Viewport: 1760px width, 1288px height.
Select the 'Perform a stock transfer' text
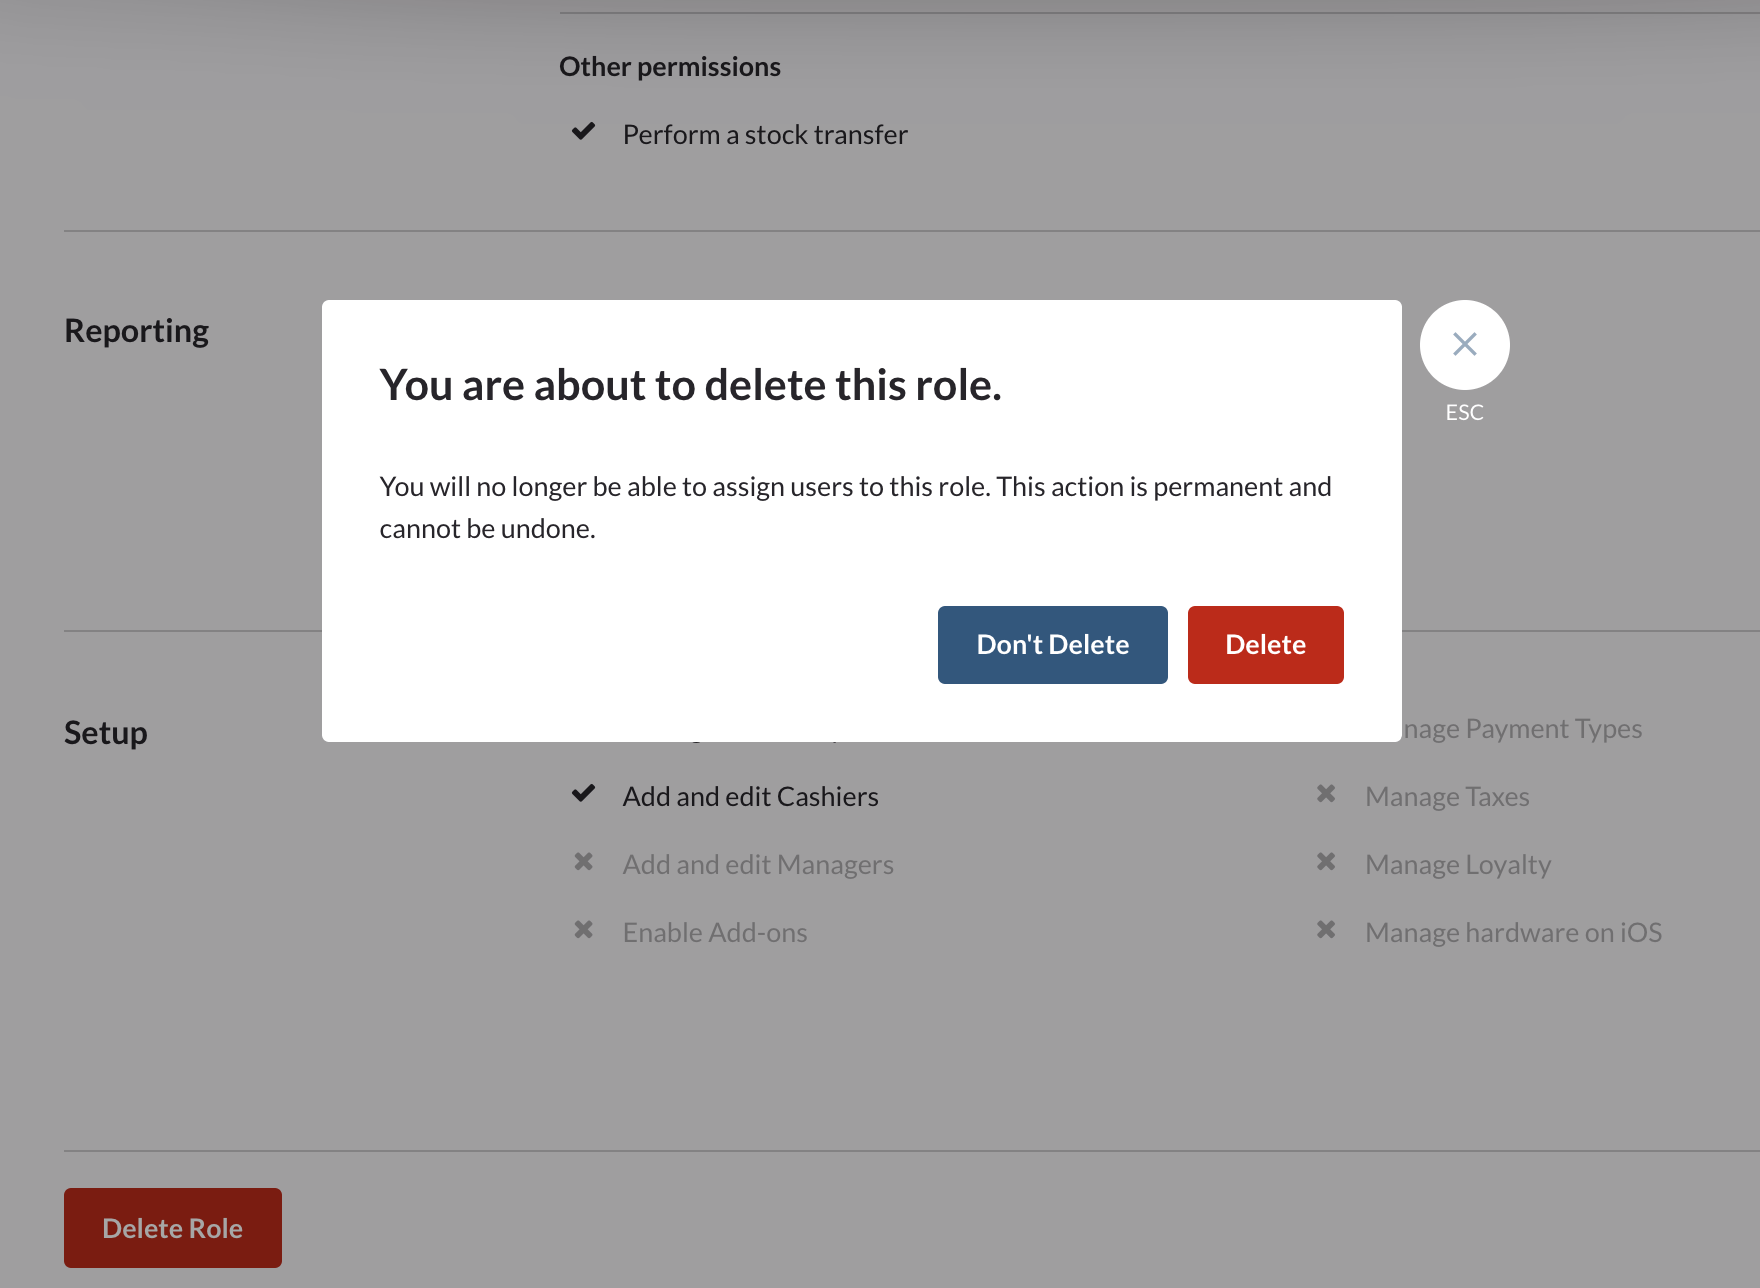(765, 134)
